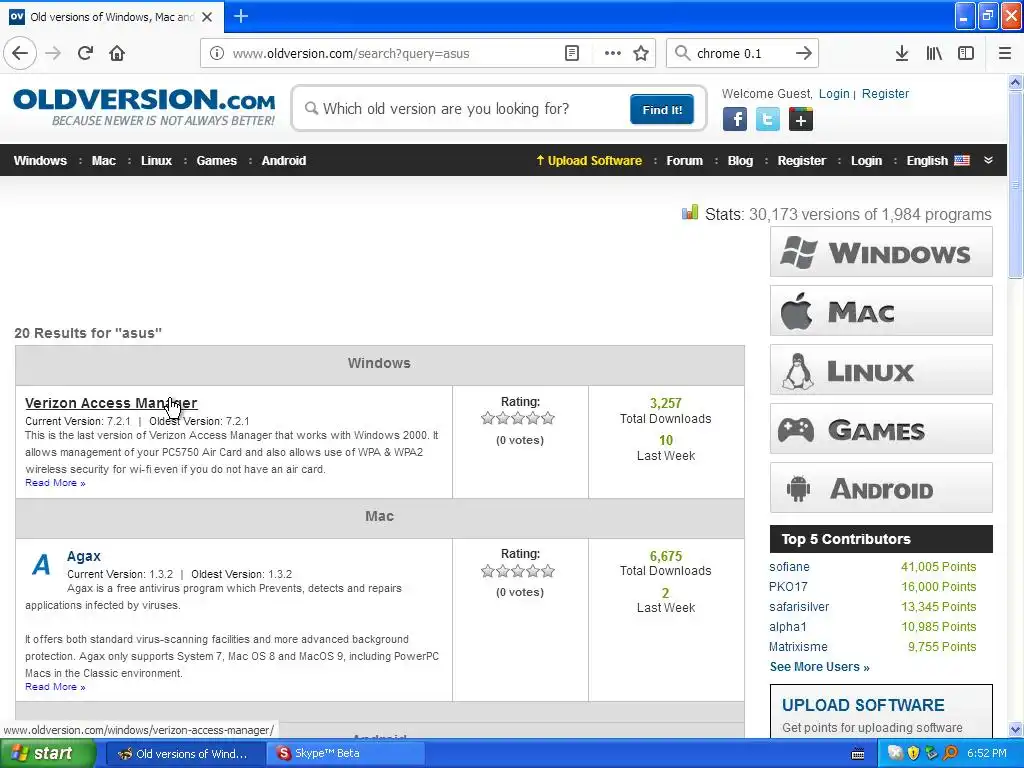Click the large Games sidebar button
The height and width of the screenshot is (768, 1024).
point(881,429)
